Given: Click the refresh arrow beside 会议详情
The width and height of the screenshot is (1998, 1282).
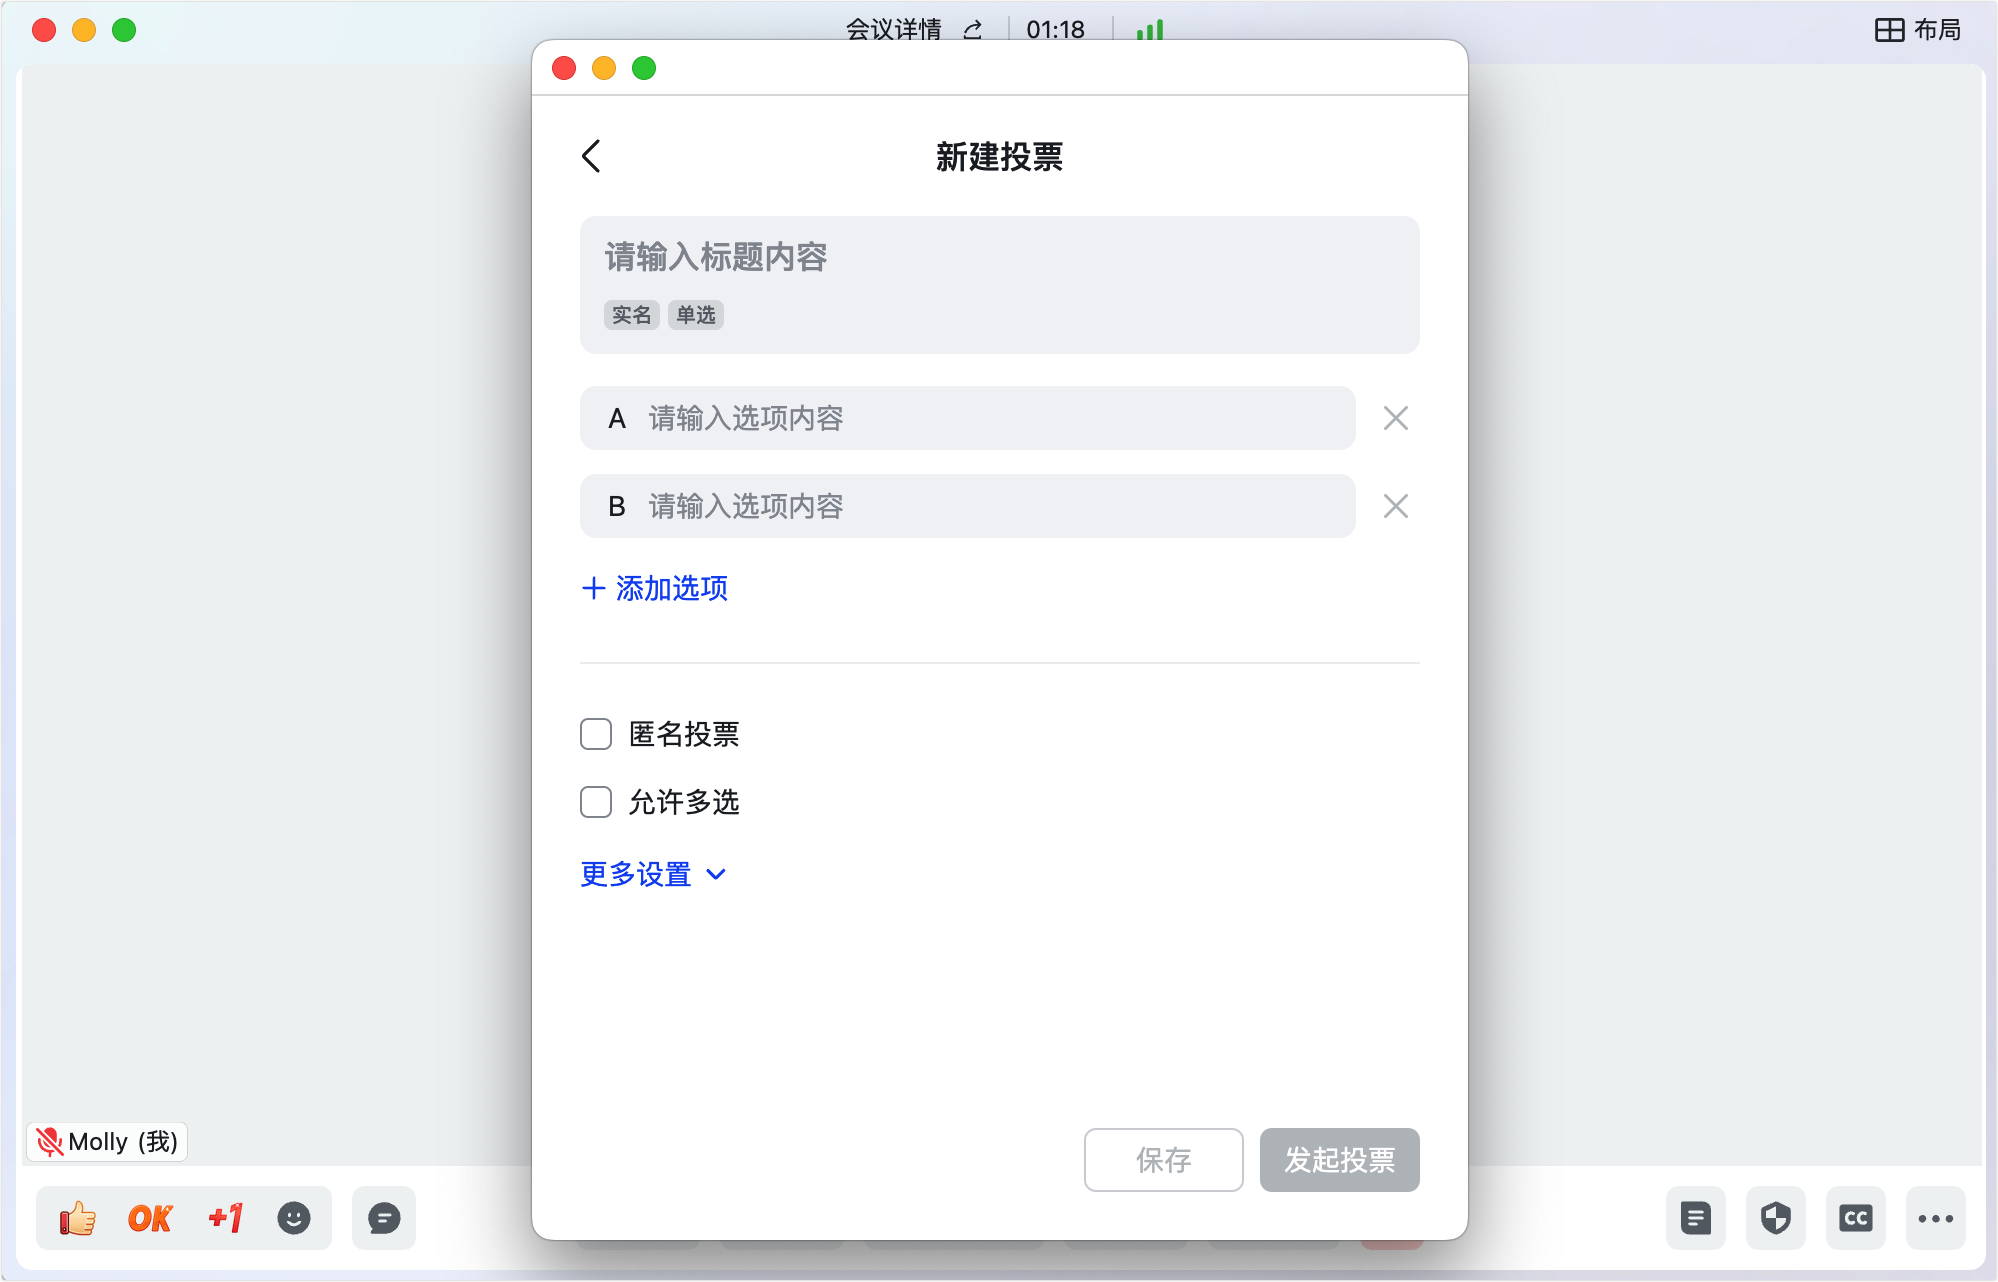Looking at the screenshot, I should (971, 29).
